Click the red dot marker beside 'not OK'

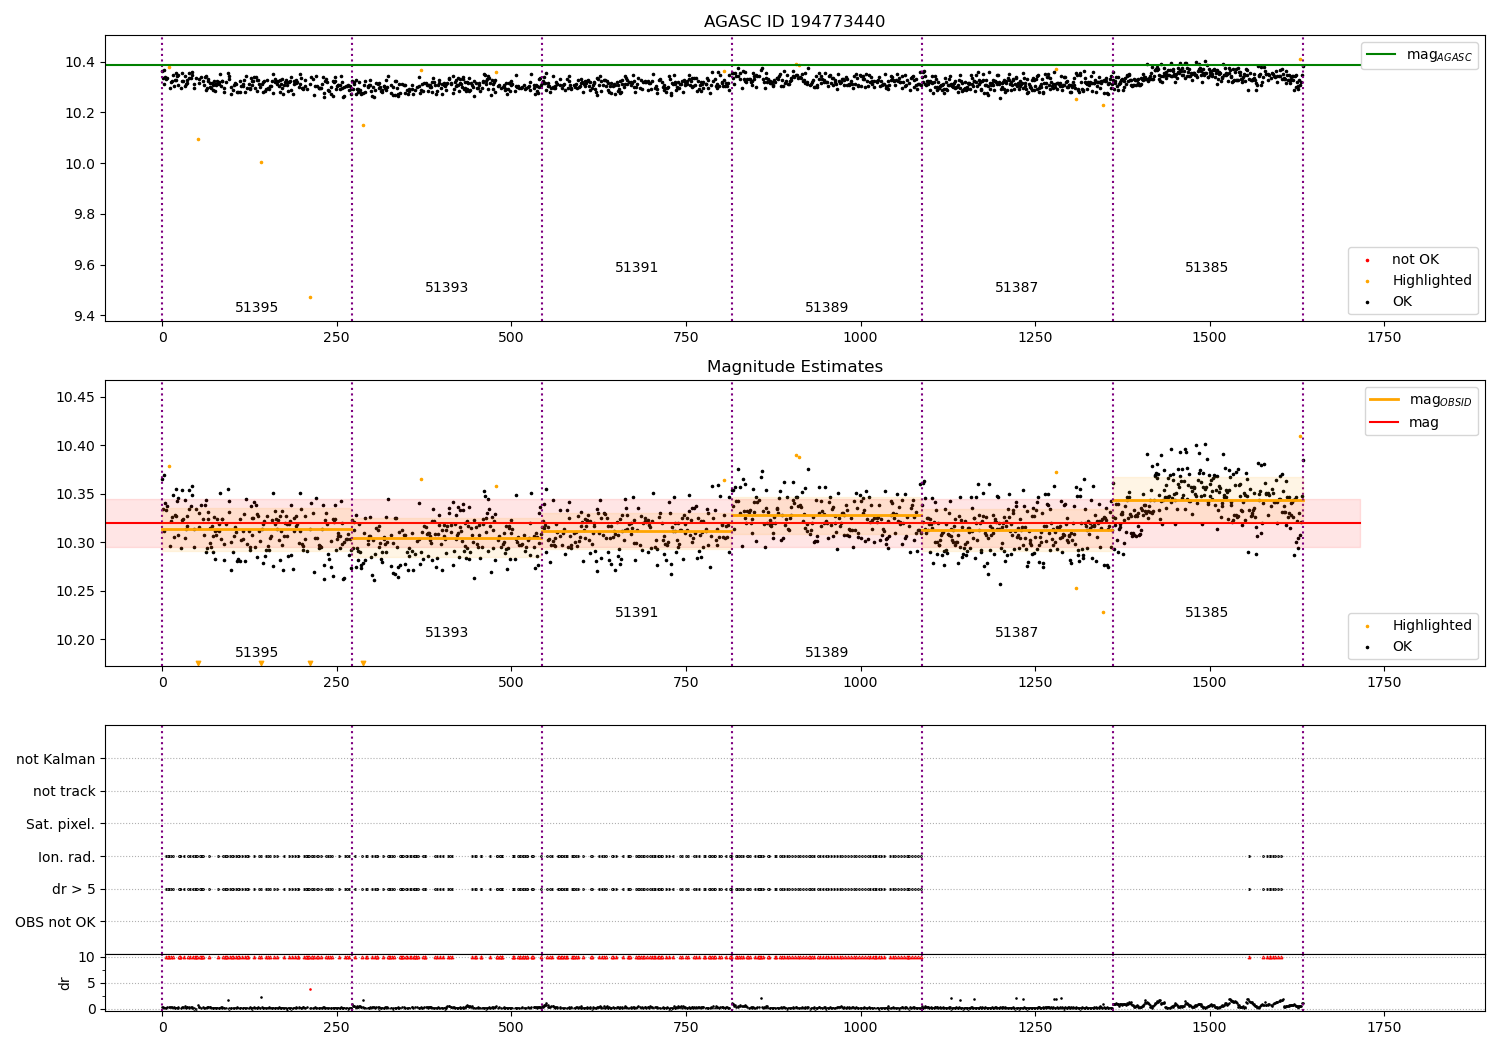click(1367, 260)
